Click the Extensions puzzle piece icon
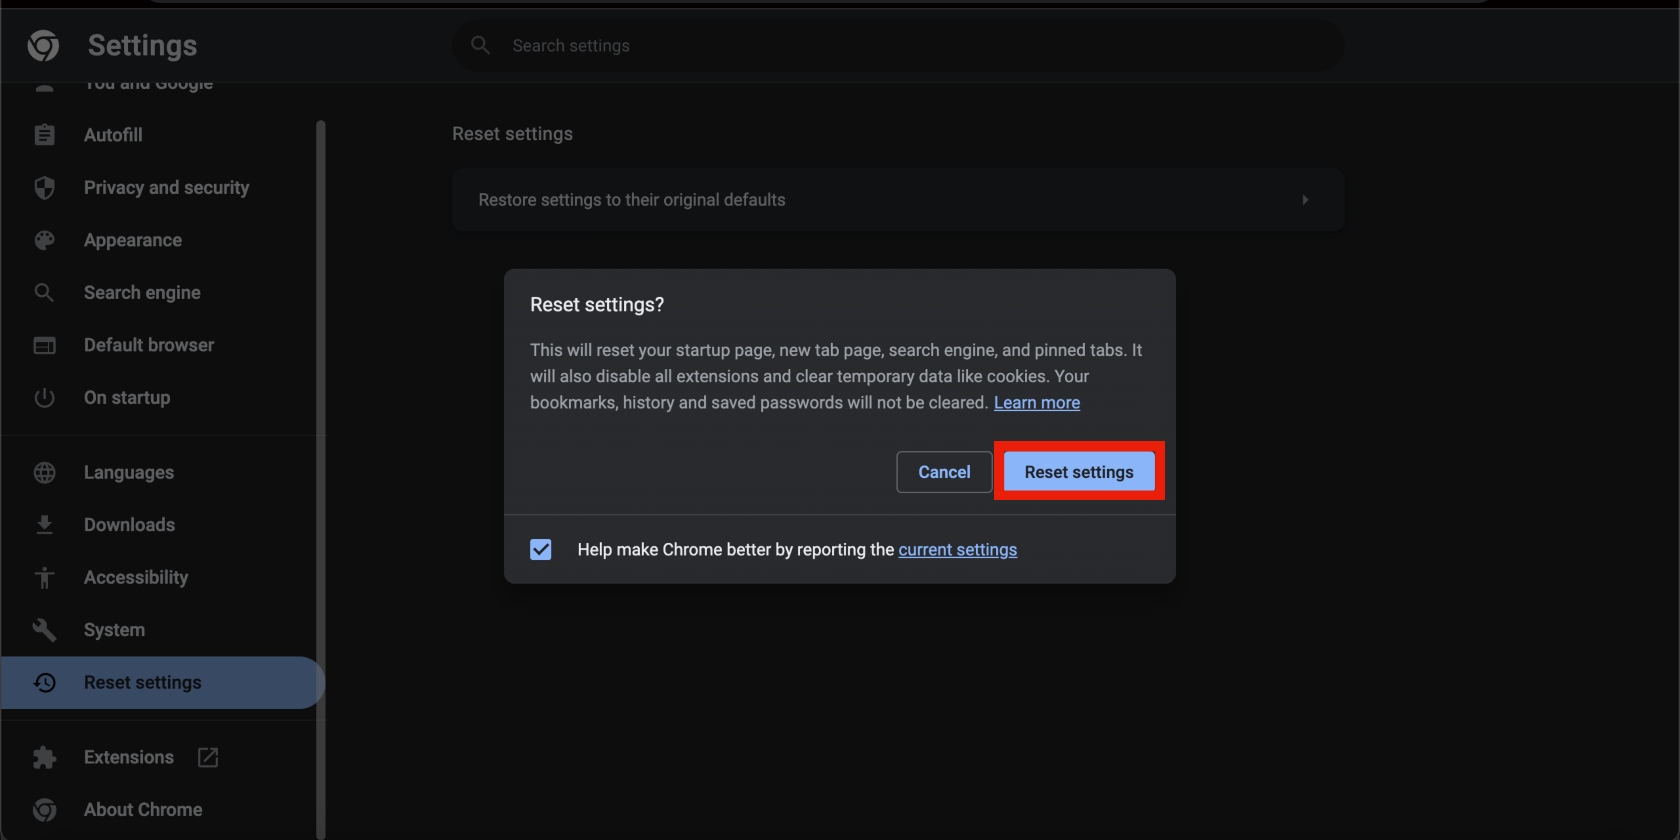The height and width of the screenshot is (840, 1680). pyautogui.click(x=44, y=757)
